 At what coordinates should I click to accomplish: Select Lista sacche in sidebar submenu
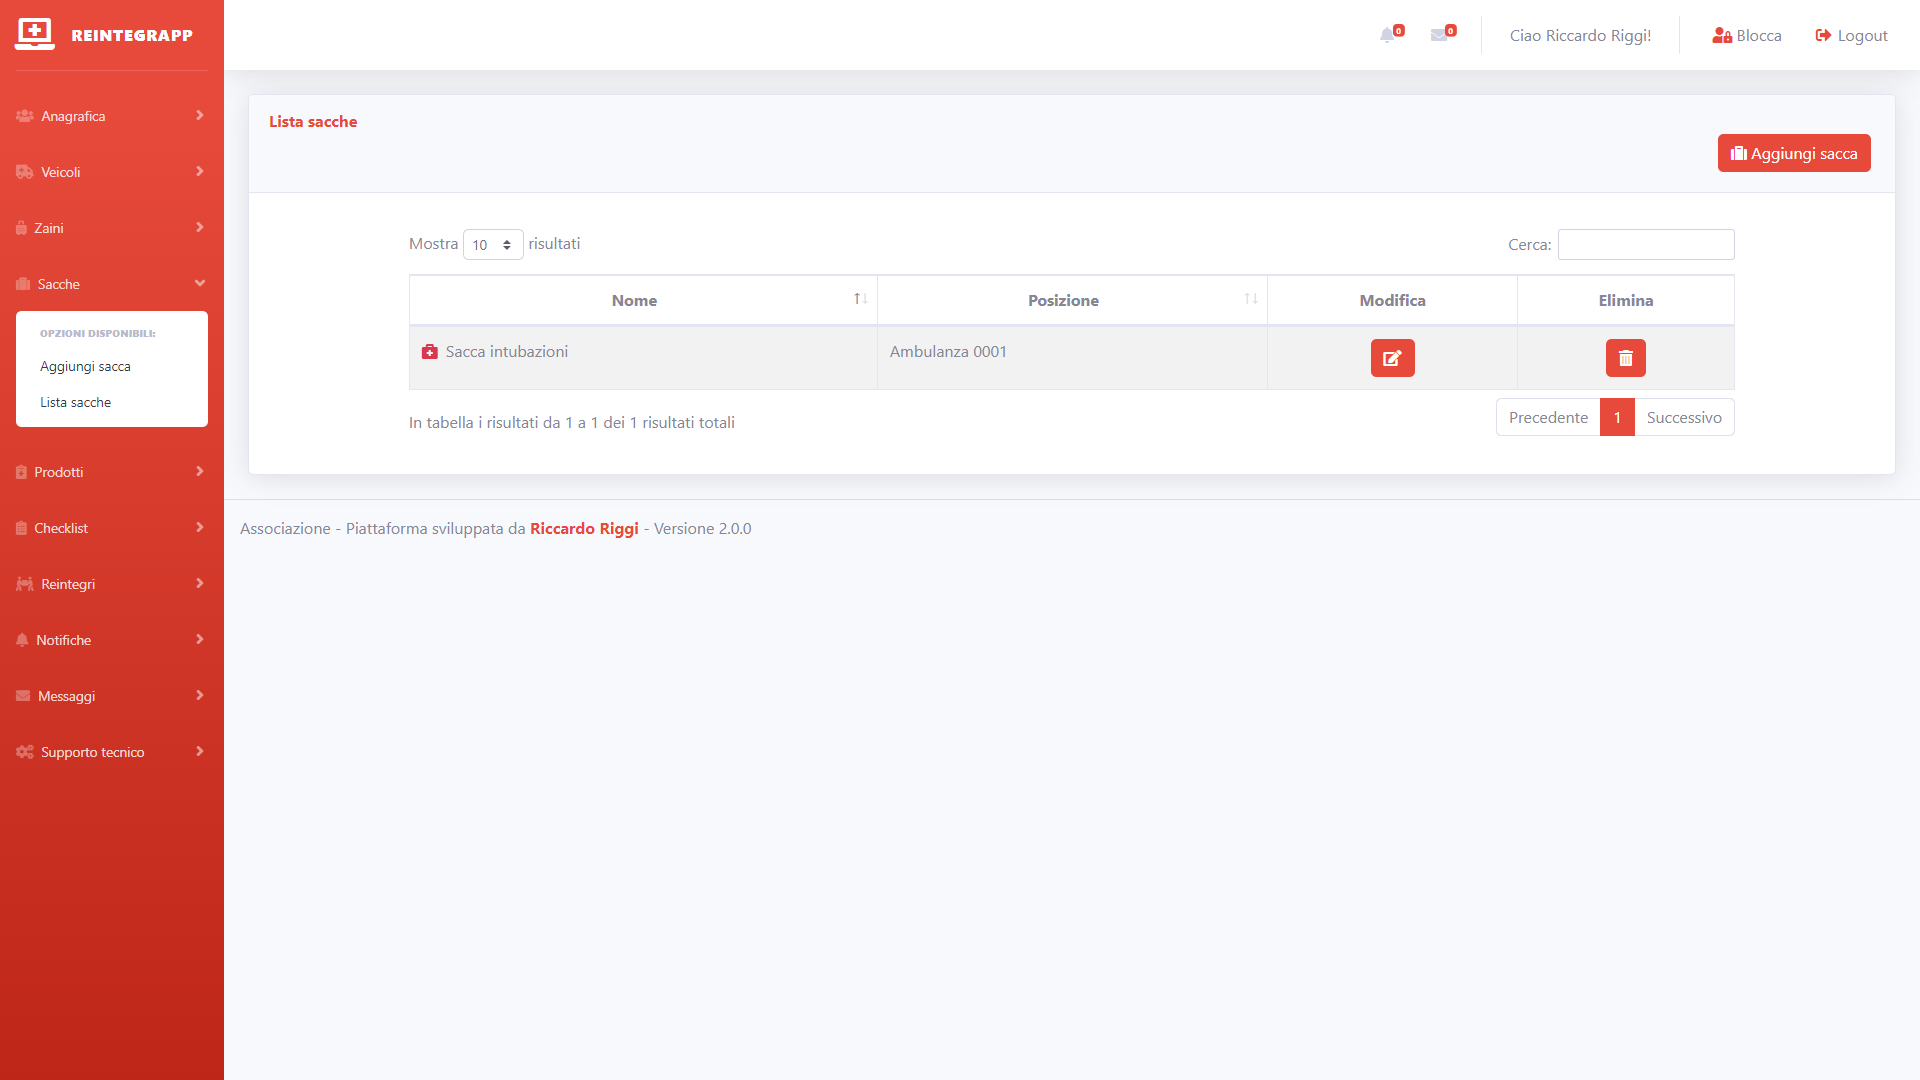[76, 403]
